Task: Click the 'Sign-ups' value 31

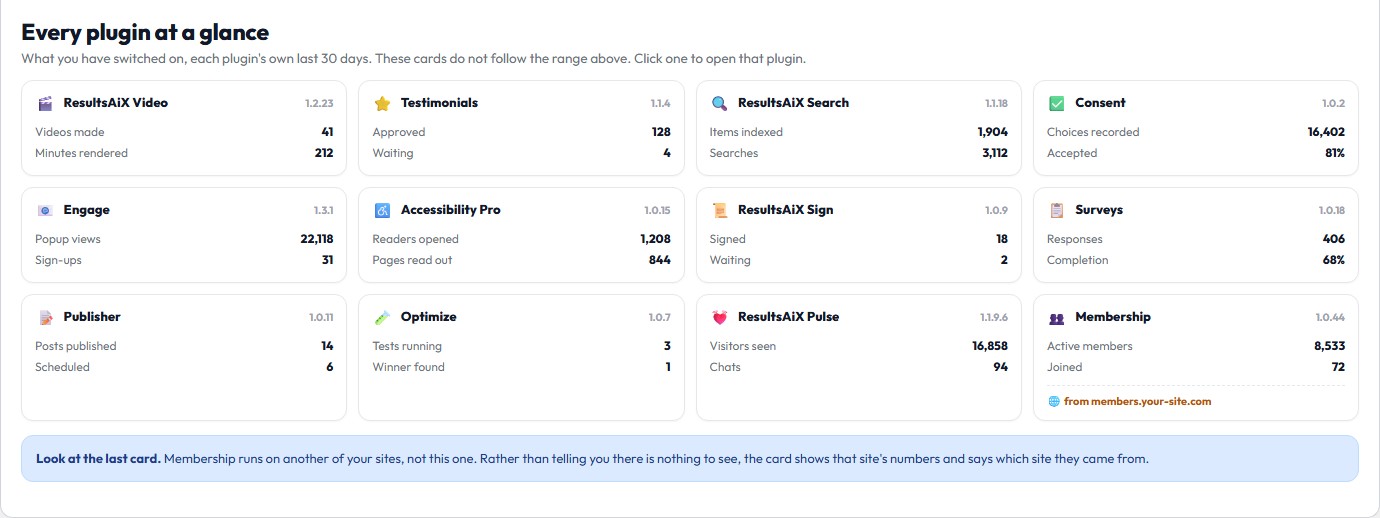Action: click(x=327, y=260)
